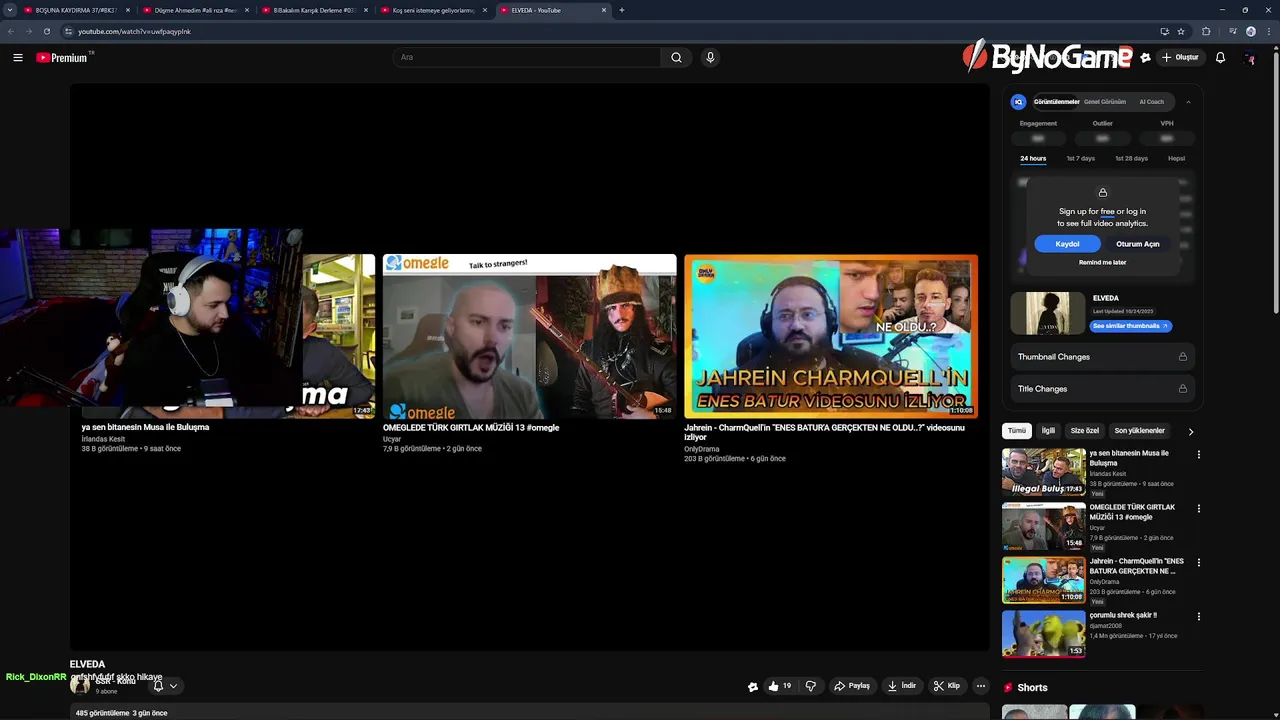Screen dimensions: 1280x720
Task: Open the tab search dropdown arrow
Action: (10, 10)
